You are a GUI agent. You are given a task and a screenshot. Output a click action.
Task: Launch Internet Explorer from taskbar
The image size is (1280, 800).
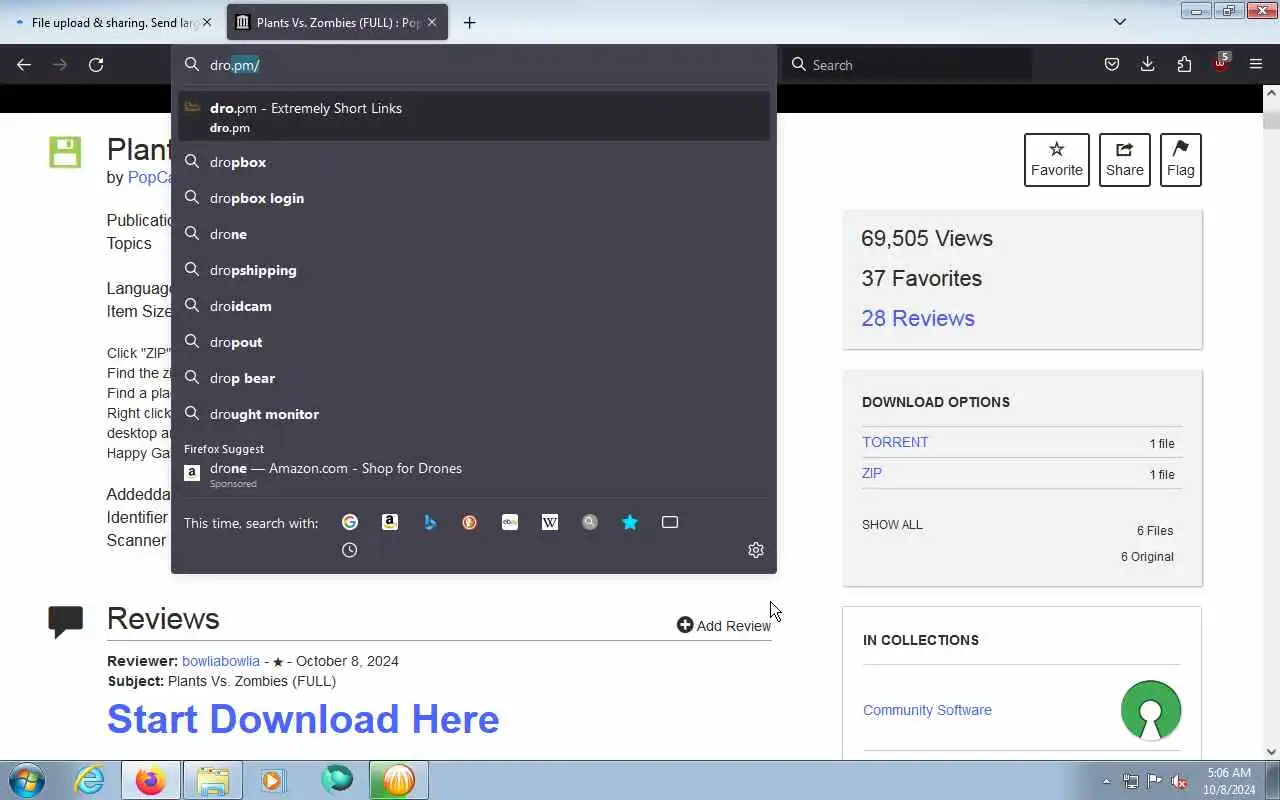[90, 780]
